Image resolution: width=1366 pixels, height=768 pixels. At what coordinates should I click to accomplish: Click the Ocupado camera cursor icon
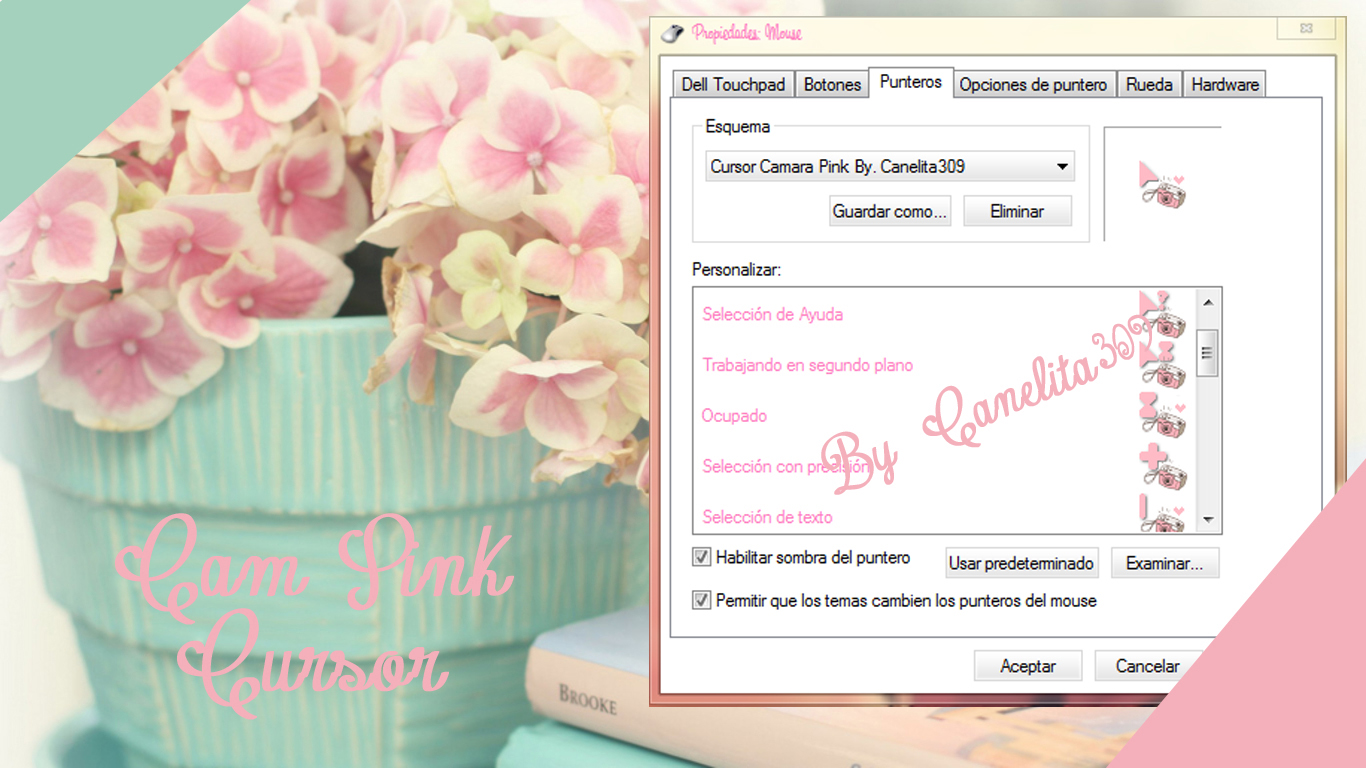pos(1162,415)
